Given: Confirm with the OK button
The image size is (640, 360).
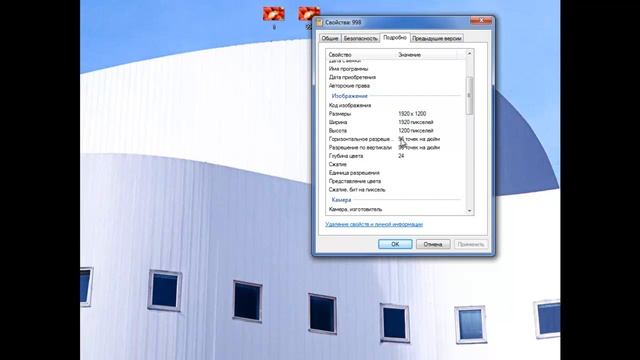Looking at the screenshot, I should pyautogui.click(x=395, y=244).
